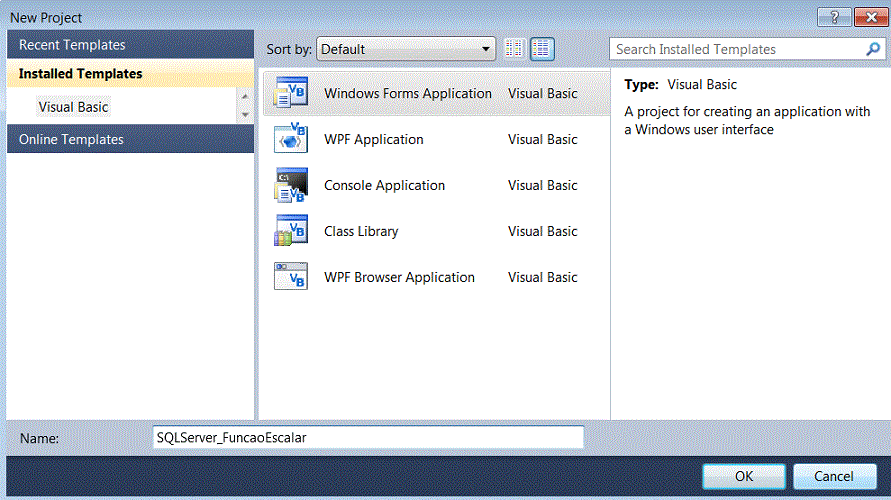Select the Visual Basic tree node
This screenshot has height=500, width=891.
click(x=73, y=107)
